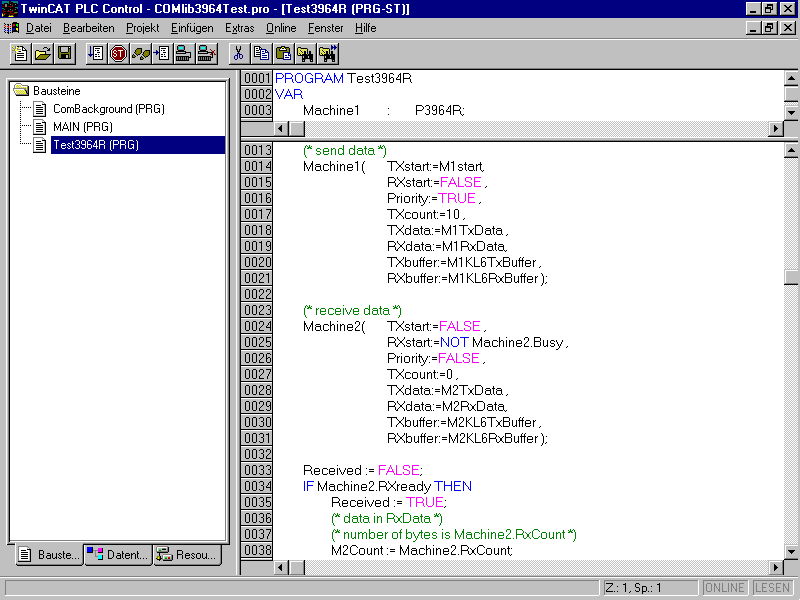Cut selected code with the scissors icon

click(239, 52)
